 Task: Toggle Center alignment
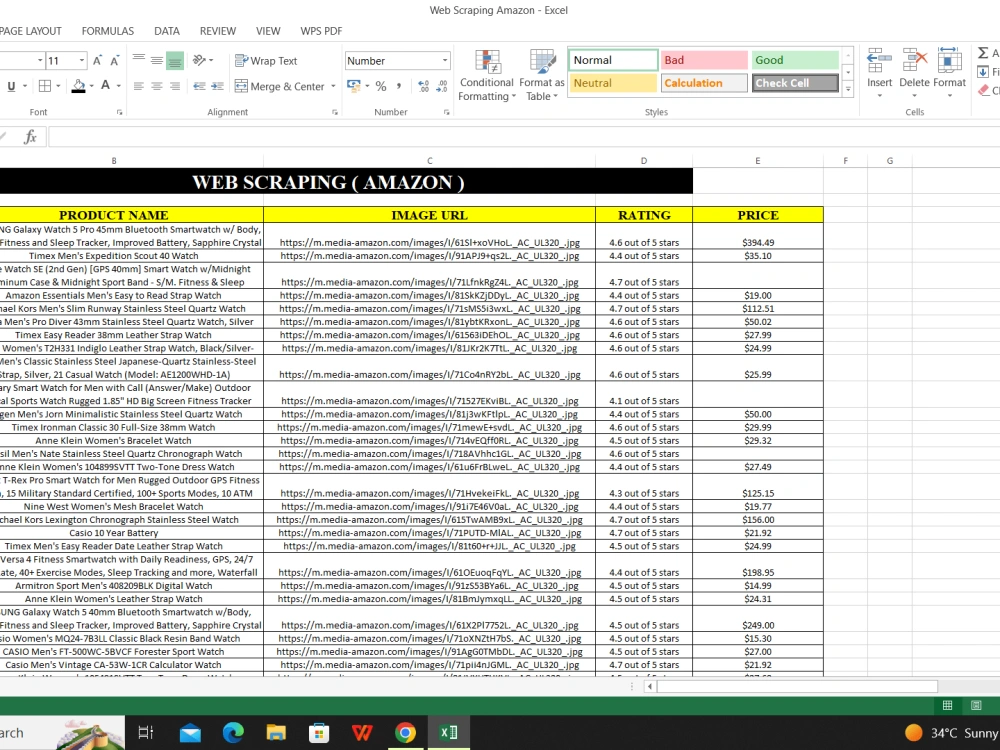pos(158,86)
